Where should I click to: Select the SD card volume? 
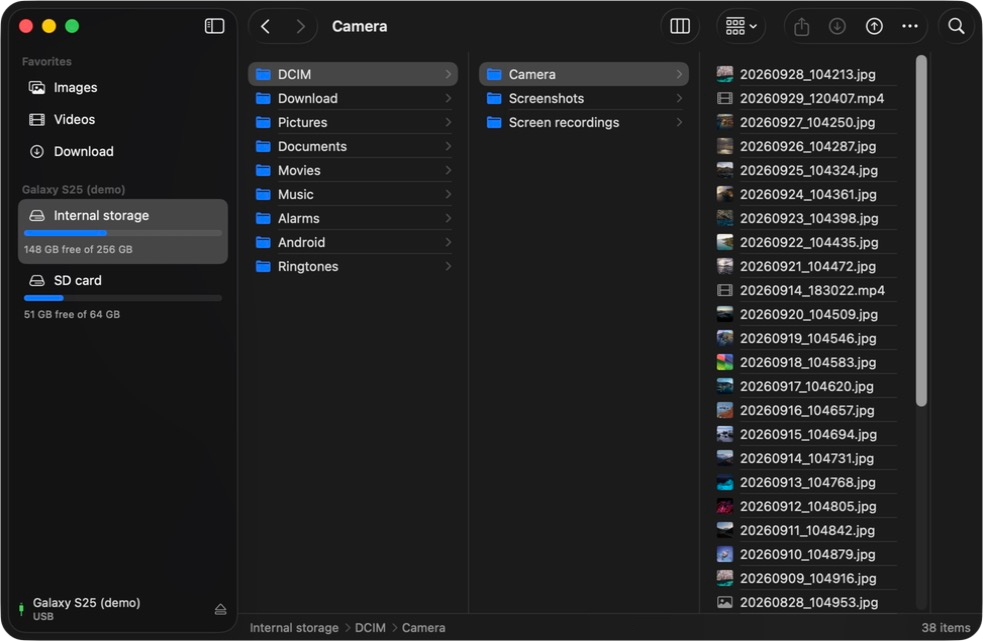point(123,296)
